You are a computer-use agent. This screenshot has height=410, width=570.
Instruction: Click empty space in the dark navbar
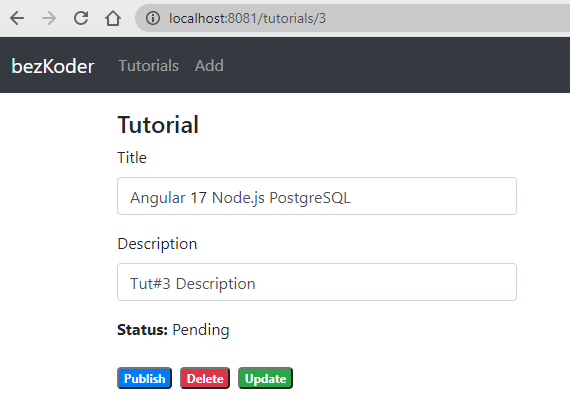[396, 65]
